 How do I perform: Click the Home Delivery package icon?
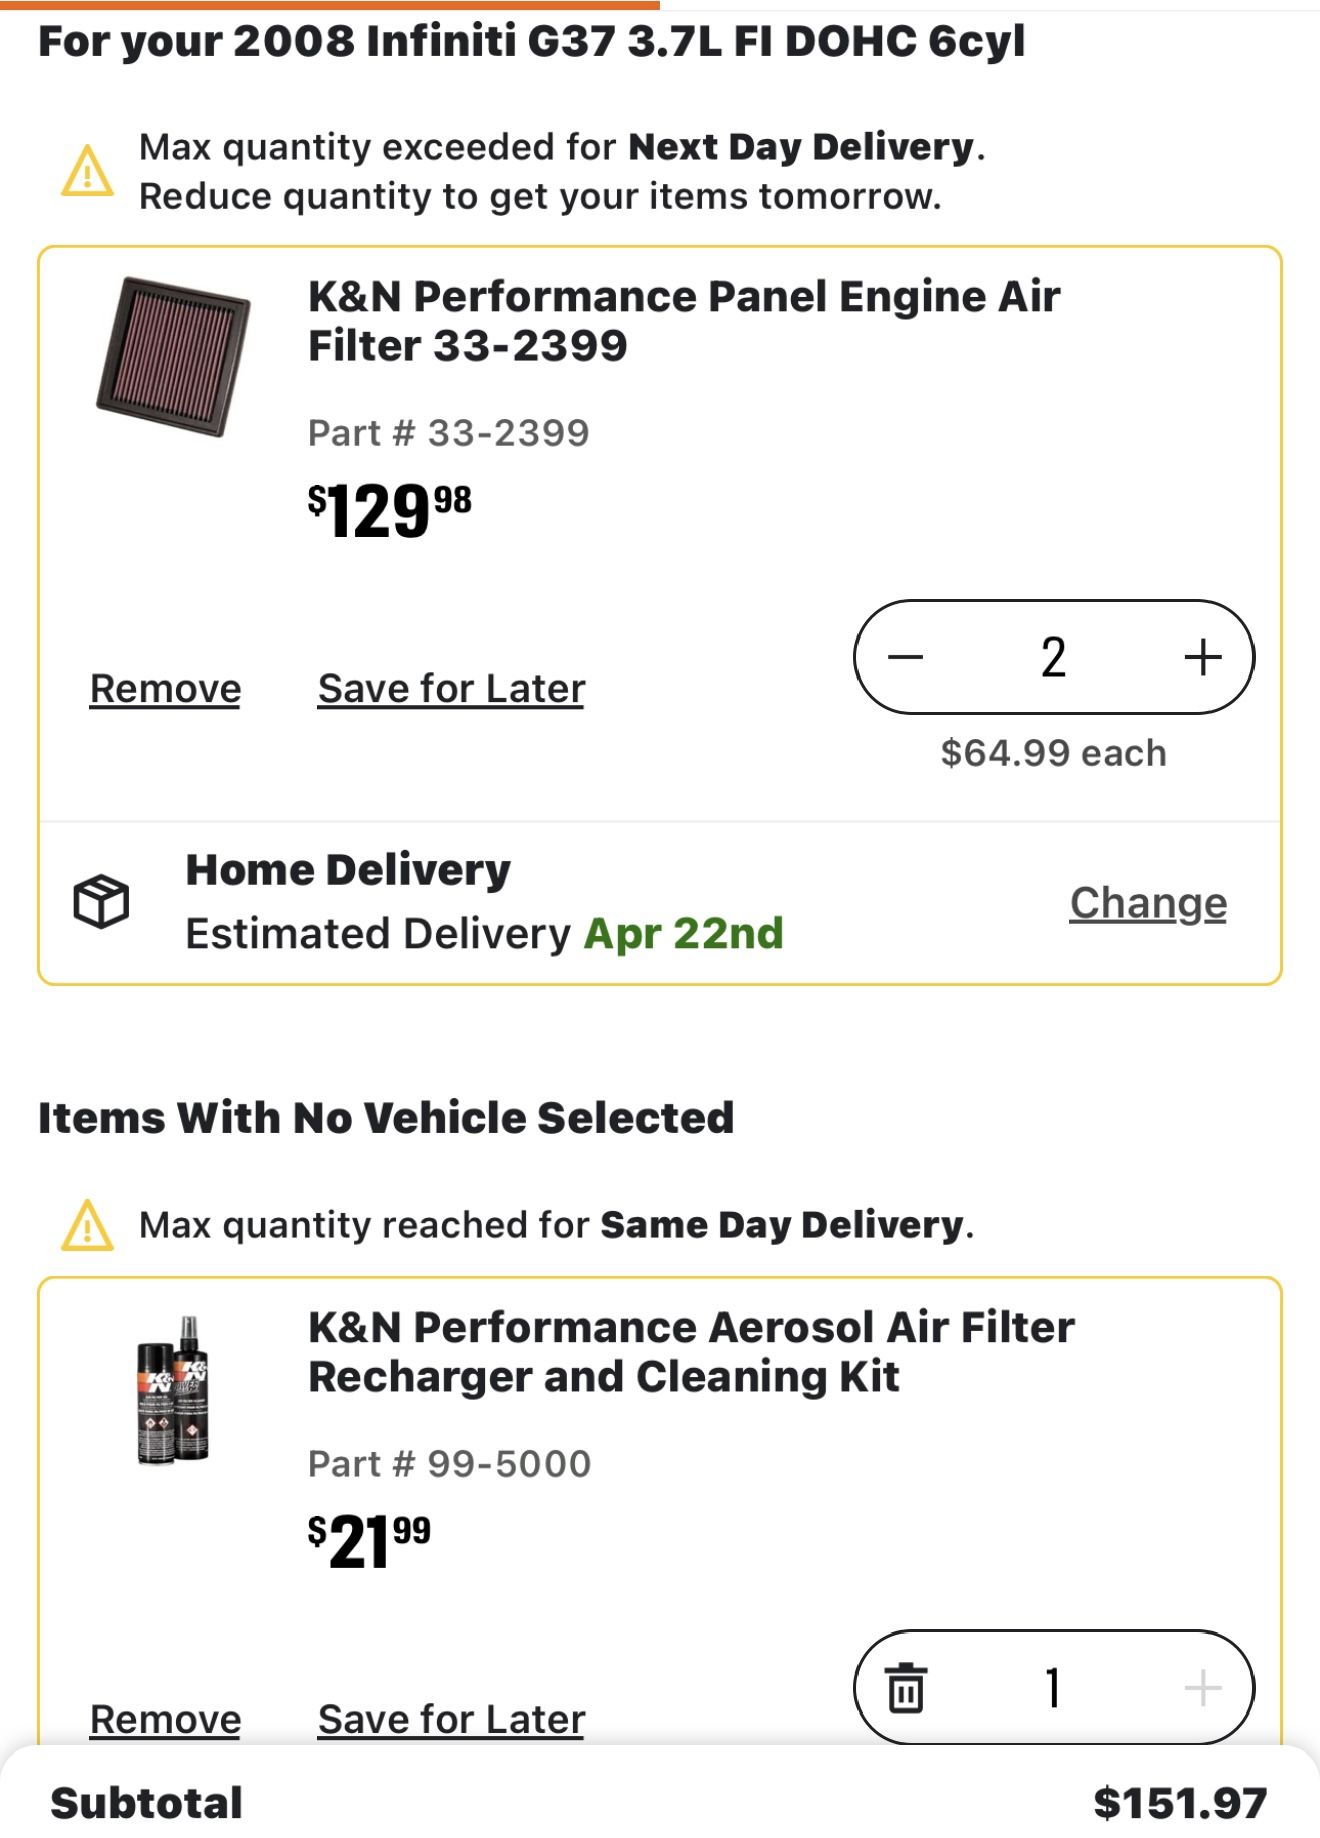coord(103,900)
